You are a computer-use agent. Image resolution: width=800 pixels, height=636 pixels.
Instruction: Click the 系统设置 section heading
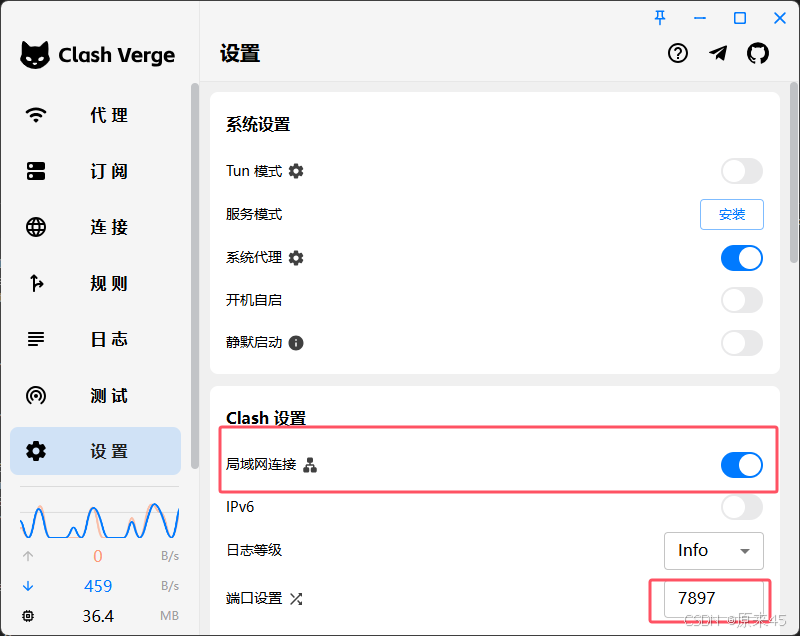[258, 124]
